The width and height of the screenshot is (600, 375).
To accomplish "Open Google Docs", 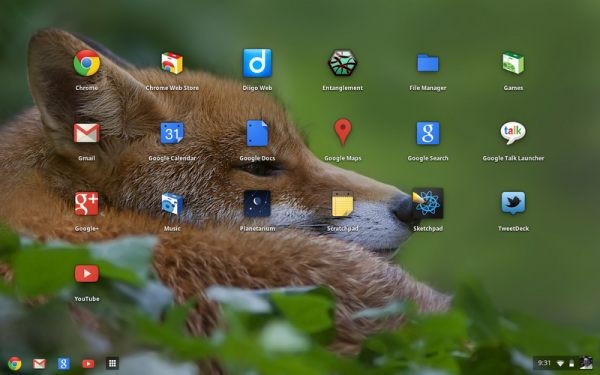I will pos(257,133).
